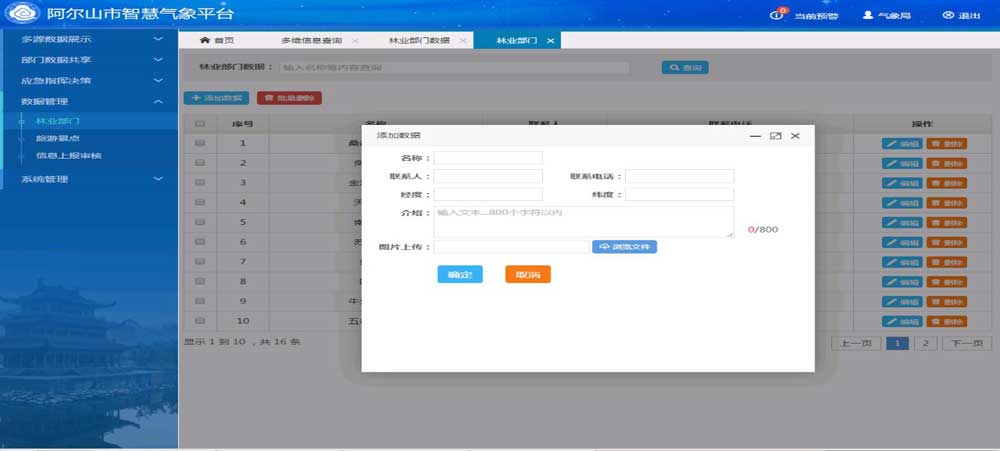
Task: Click the 气象局 user icon
Action: click(x=869, y=16)
